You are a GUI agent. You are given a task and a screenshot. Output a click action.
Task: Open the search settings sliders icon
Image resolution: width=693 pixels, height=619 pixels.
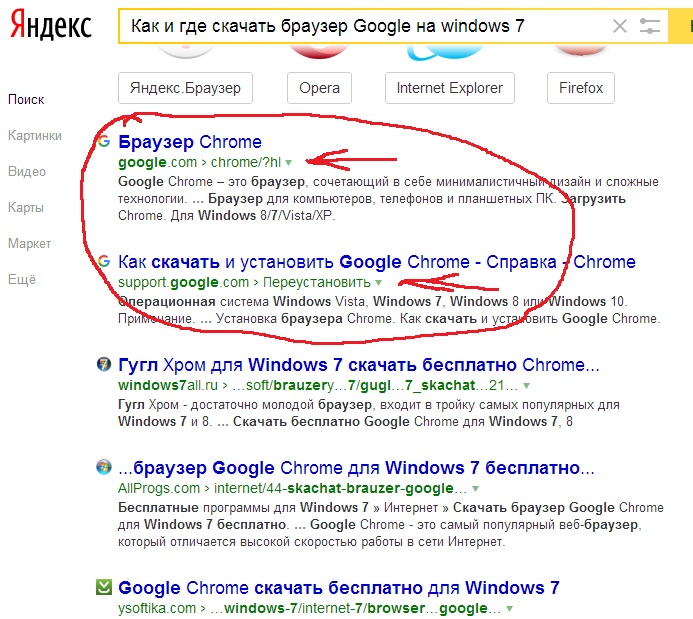click(649, 26)
